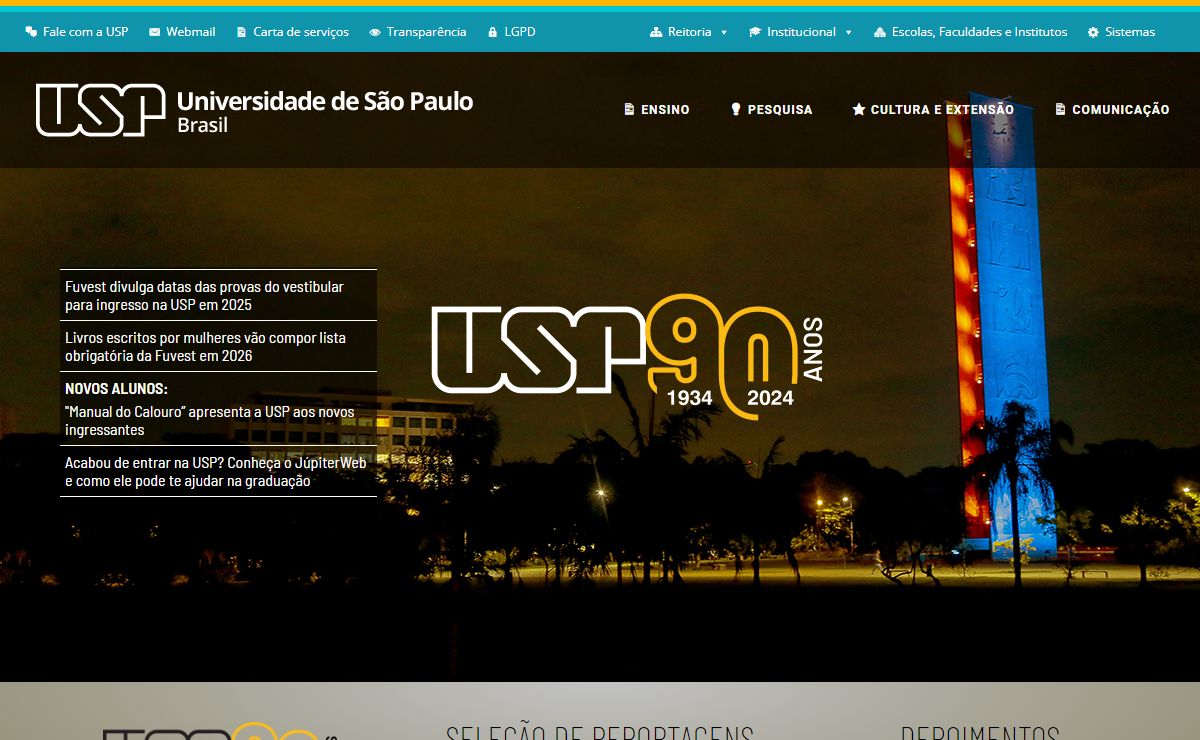
Task: Open Livros escritos por mulheres headline
Action: (205, 347)
